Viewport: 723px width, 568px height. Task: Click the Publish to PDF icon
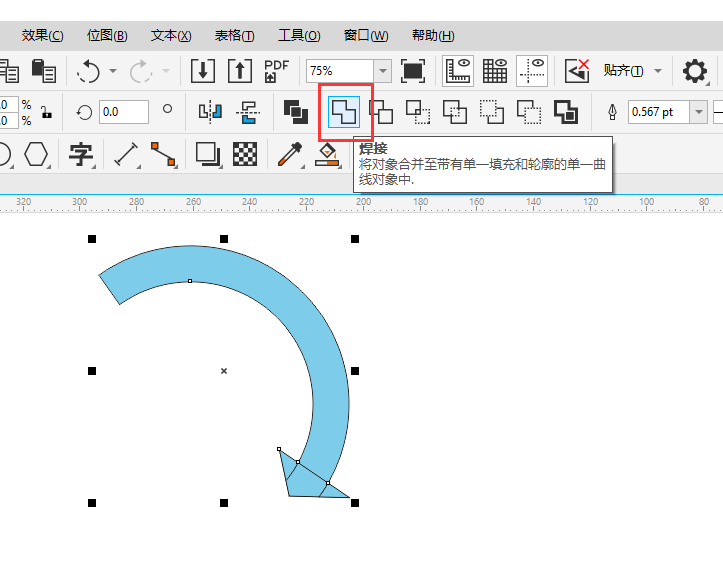276,71
